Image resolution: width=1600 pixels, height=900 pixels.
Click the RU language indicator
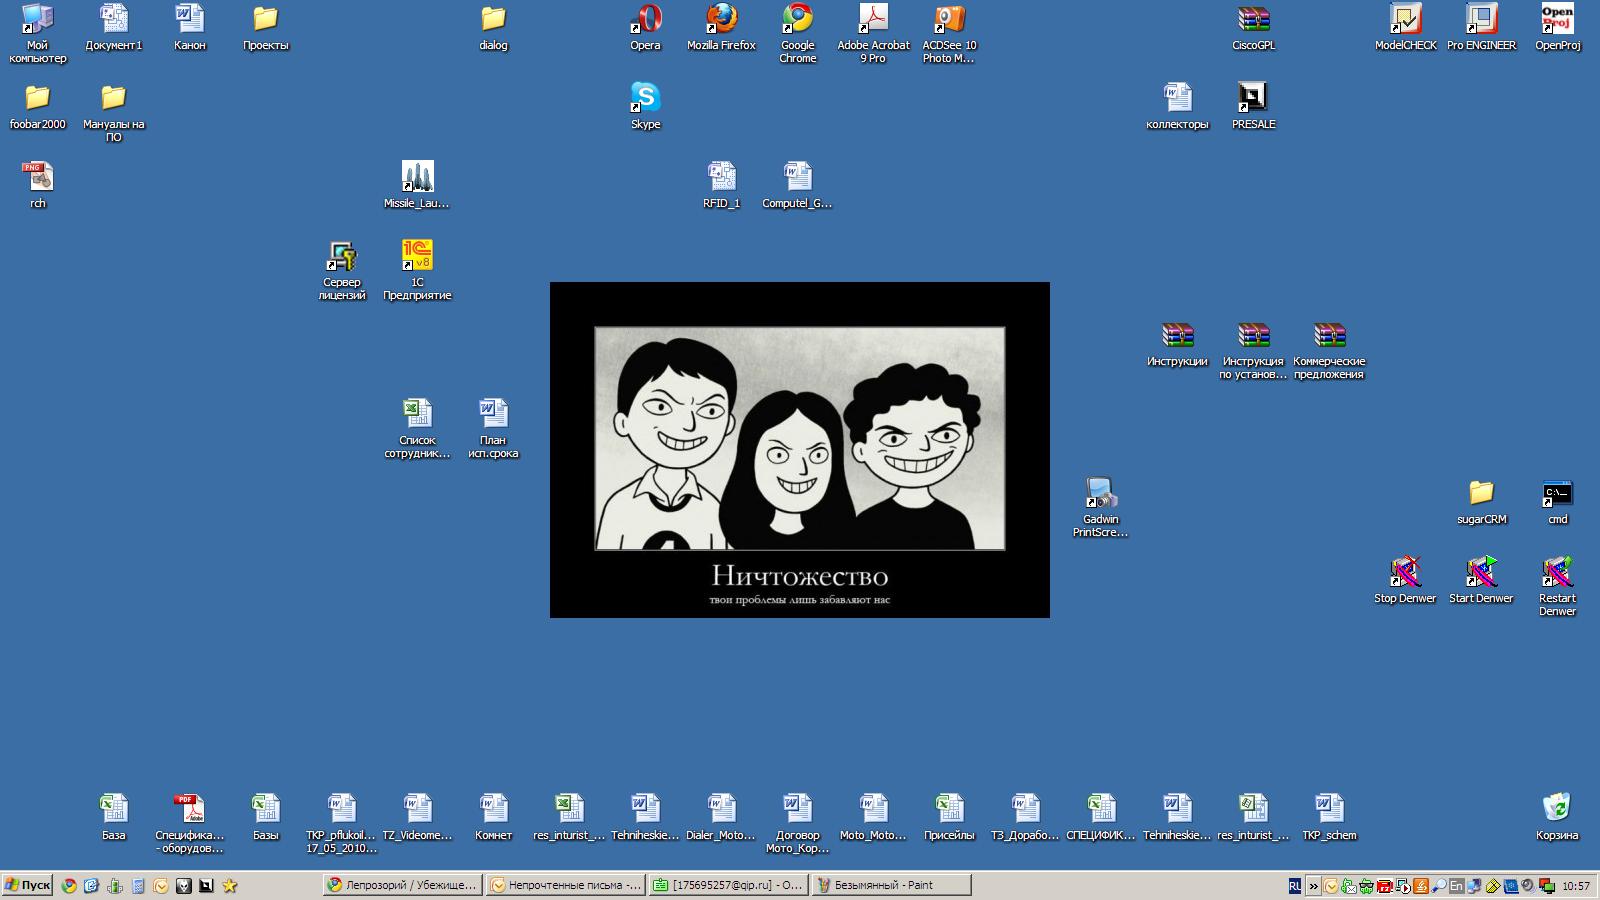tap(1295, 885)
